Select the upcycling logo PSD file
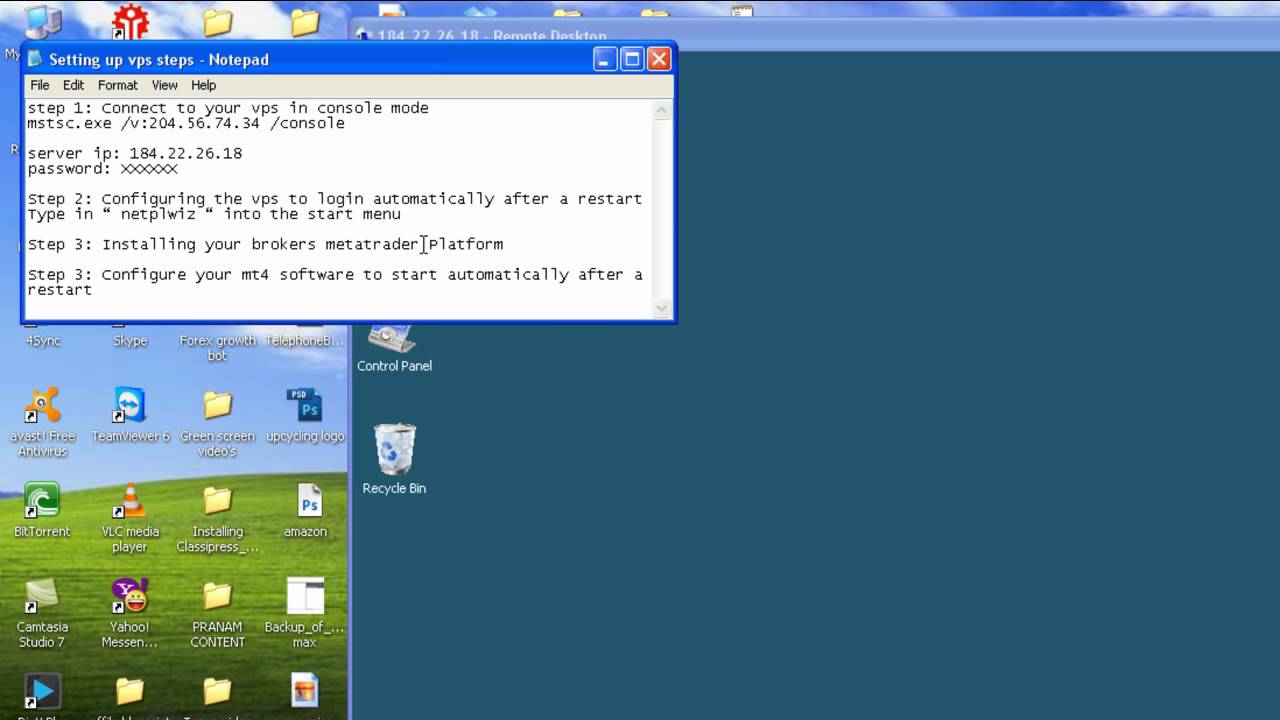Viewport: 1280px width, 720px height. (x=305, y=415)
